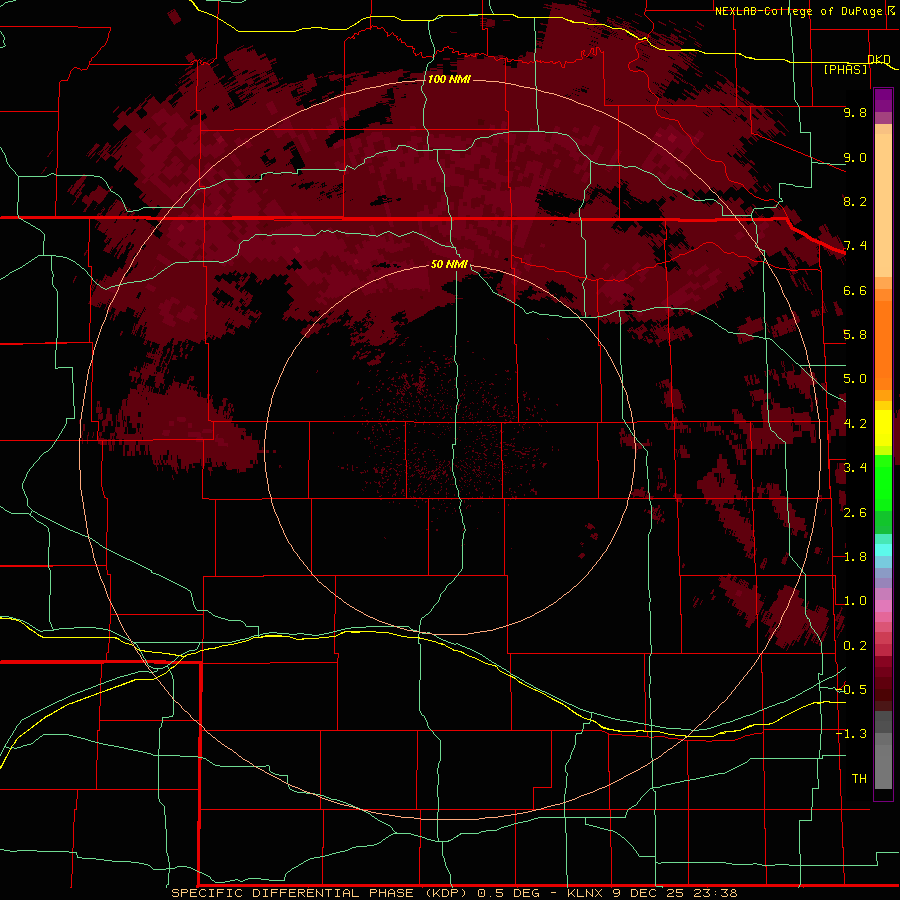The width and height of the screenshot is (900, 900).
Task: Click the 1.0 scale value
Action: pyautogui.click(x=855, y=601)
